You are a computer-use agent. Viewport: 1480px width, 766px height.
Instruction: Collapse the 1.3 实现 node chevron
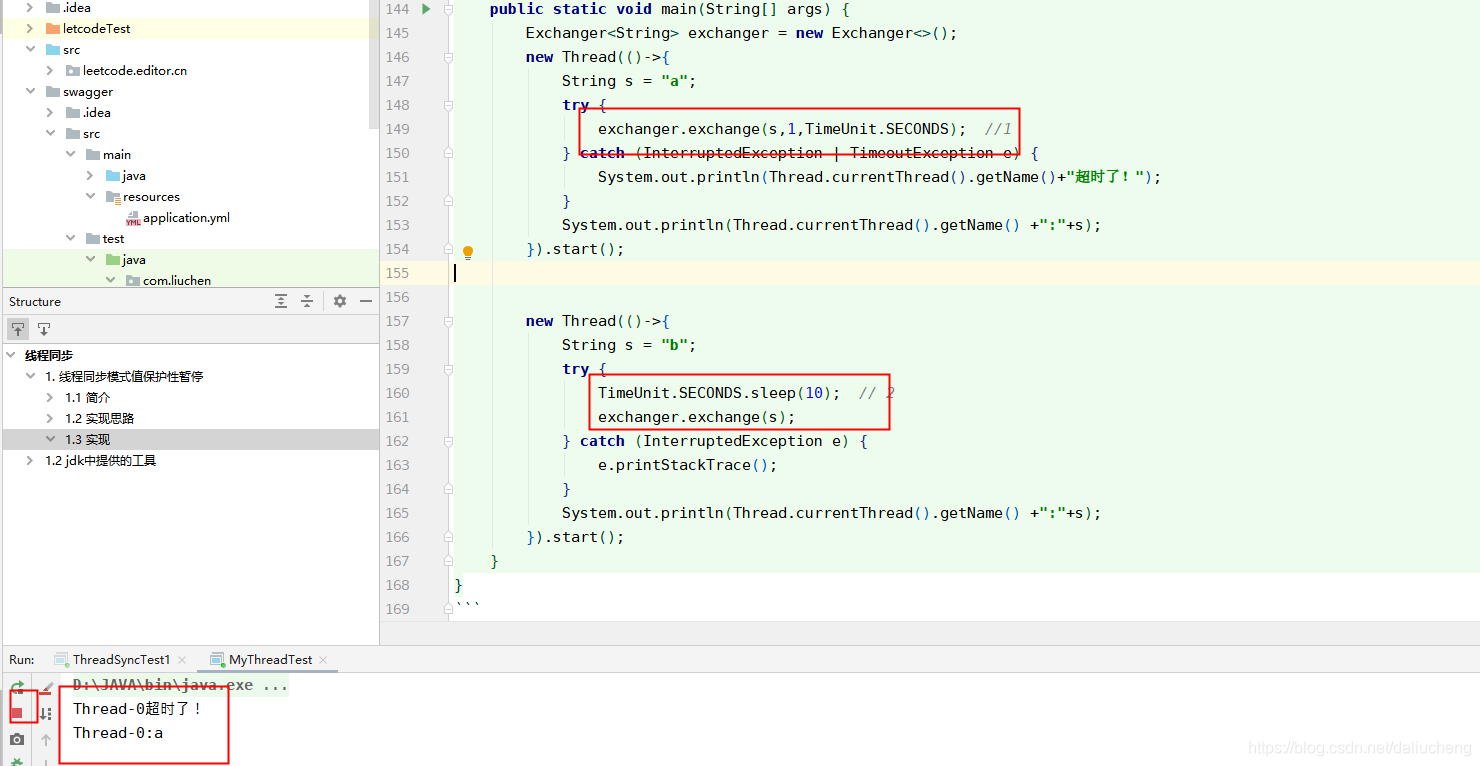pyautogui.click(x=50, y=440)
